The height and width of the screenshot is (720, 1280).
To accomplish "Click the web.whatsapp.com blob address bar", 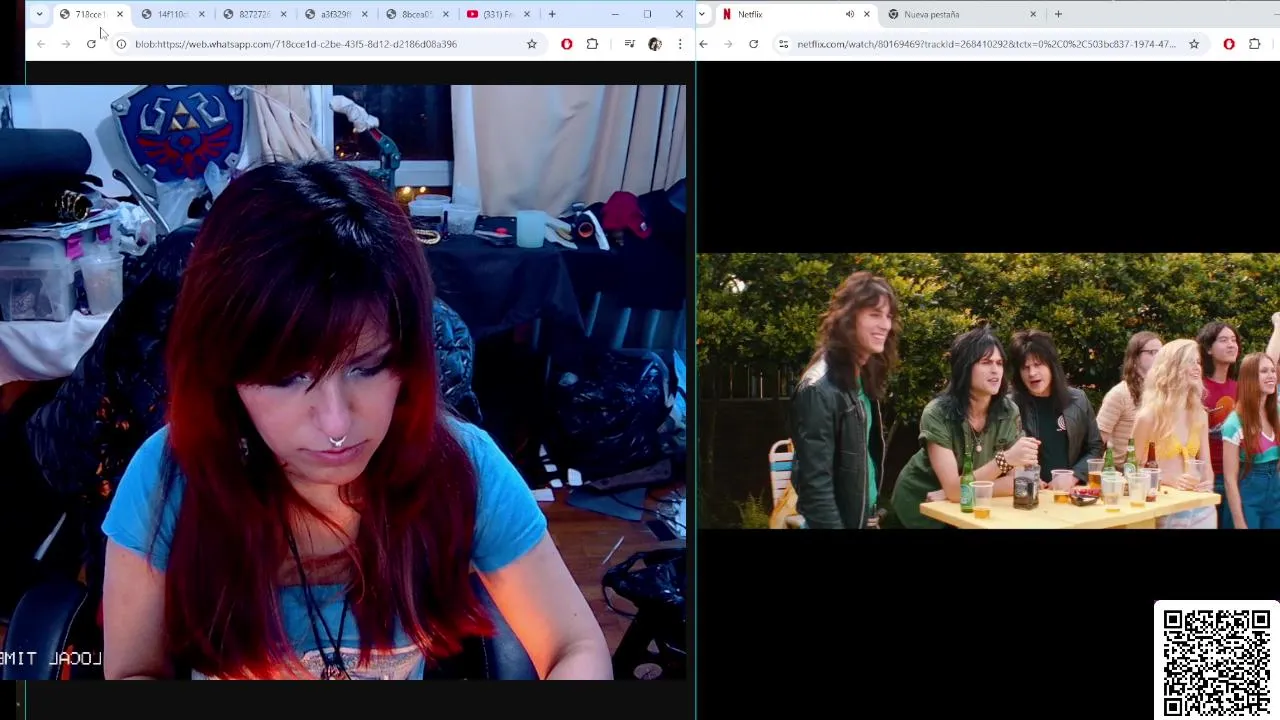I will coord(325,44).
